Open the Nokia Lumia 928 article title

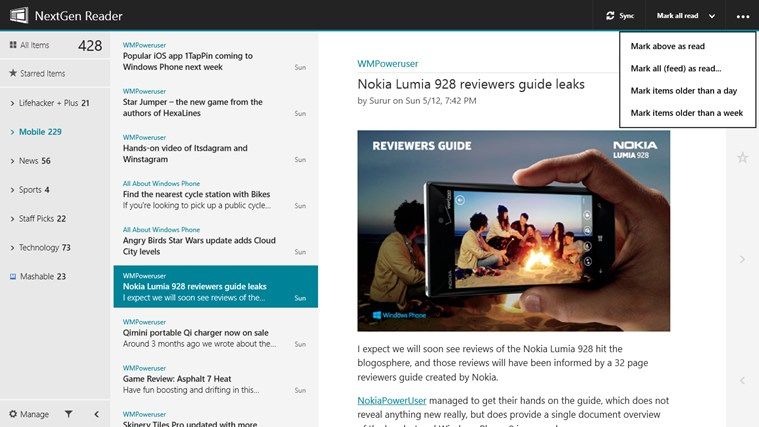[x=471, y=84]
